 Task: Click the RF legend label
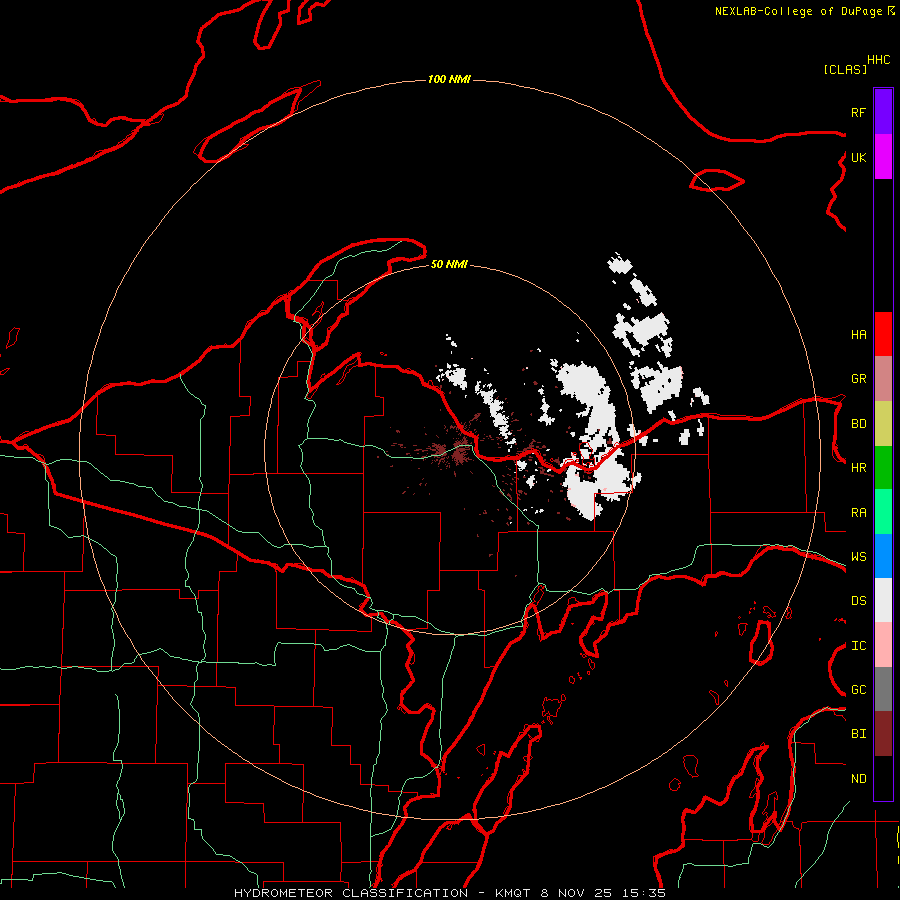click(858, 112)
